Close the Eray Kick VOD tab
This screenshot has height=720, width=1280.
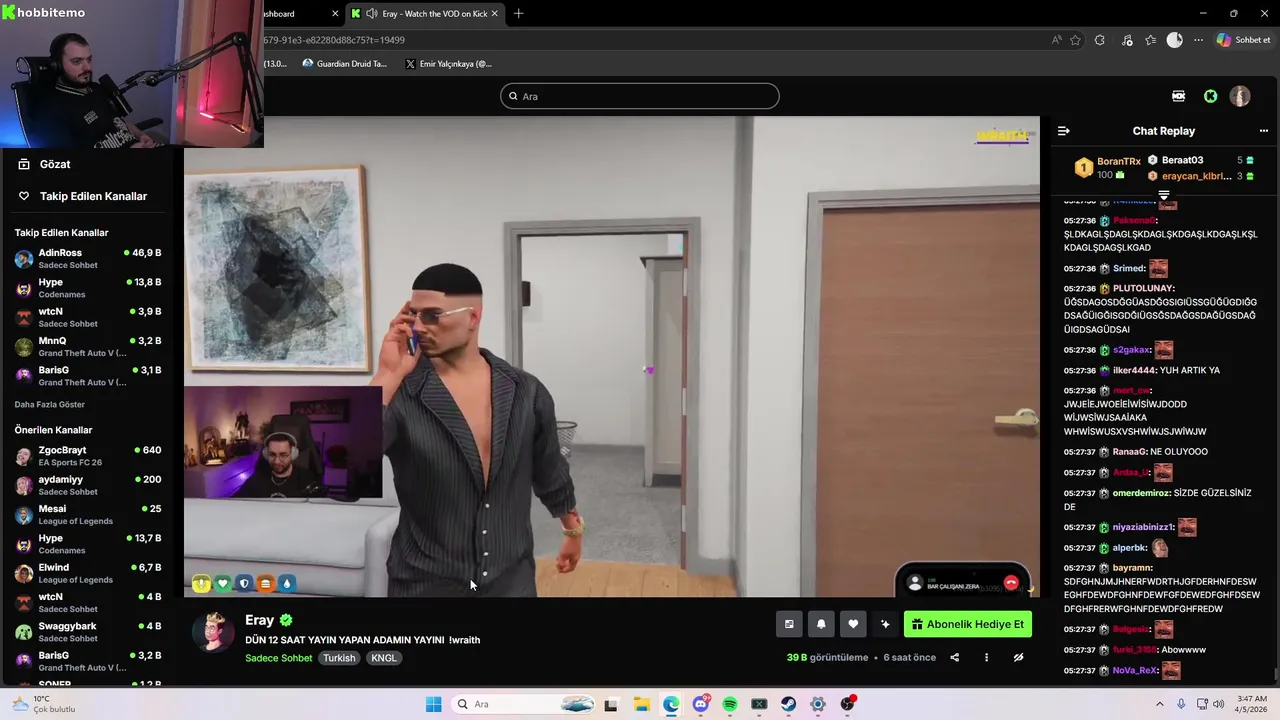coord(494,14)
